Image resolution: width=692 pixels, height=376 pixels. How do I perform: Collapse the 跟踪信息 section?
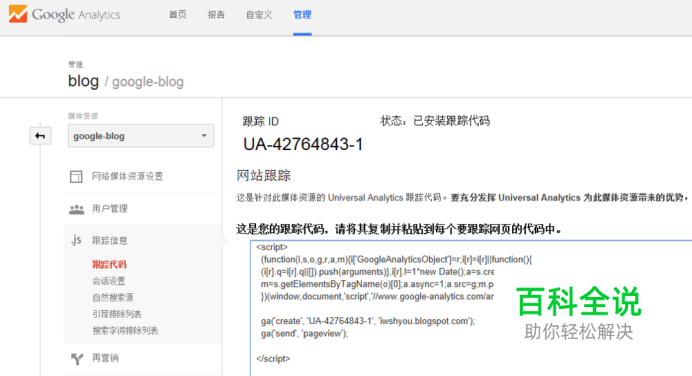click(110, 241)
